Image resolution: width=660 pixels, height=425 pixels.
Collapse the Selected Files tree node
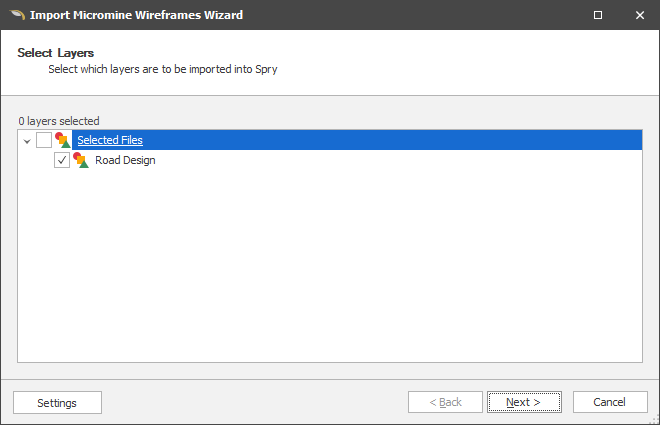(x=27, y=141)
